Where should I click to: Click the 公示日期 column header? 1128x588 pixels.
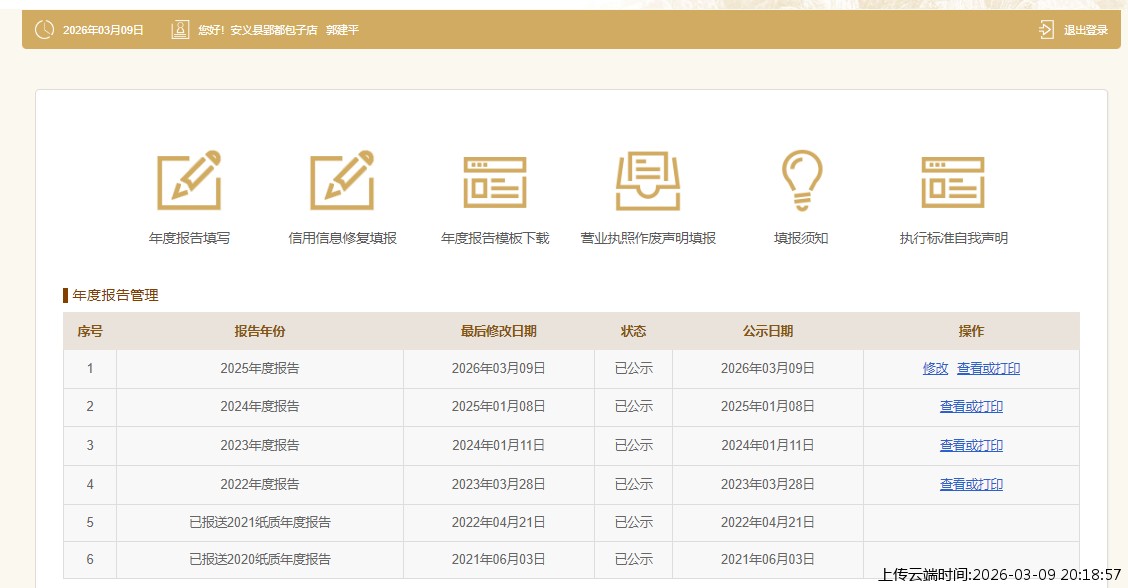tap(768, 331)
